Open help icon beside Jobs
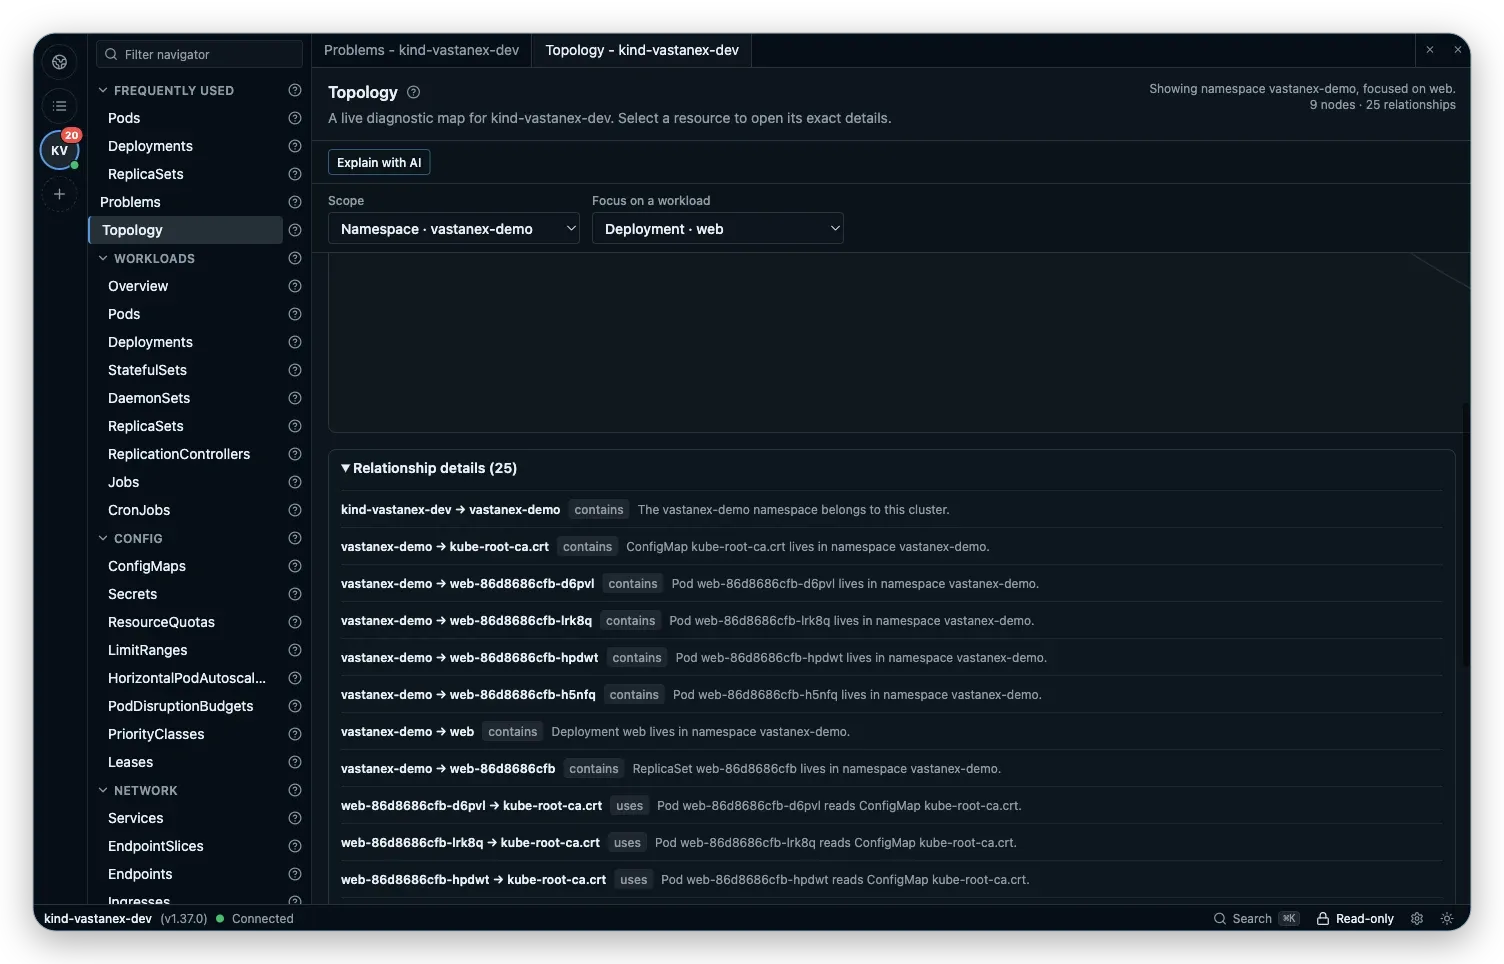Image resolution: width=1504 pixels, height=964 pixels. pyautogui.click(x=294, y=482)
